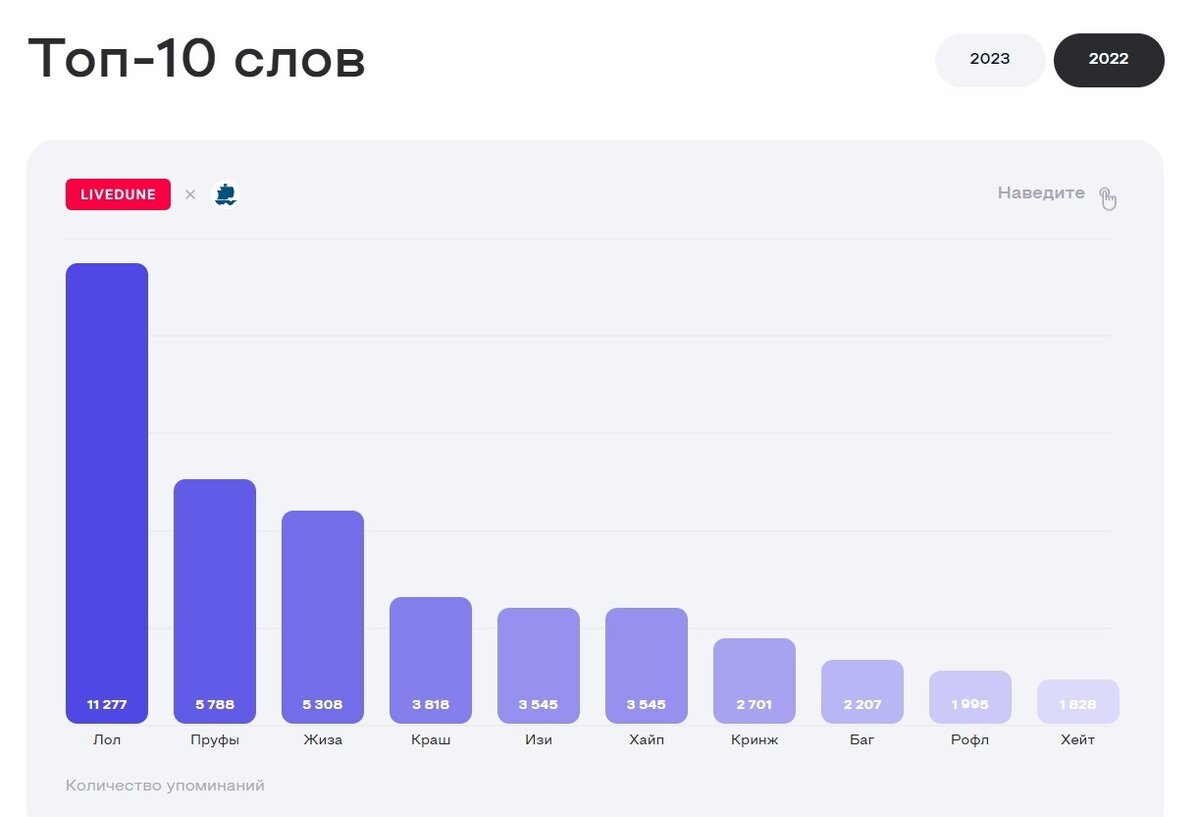This screenshot has height=817, width=1200.
Task: Click the Топ-10 слов heading
Action: 197,59
